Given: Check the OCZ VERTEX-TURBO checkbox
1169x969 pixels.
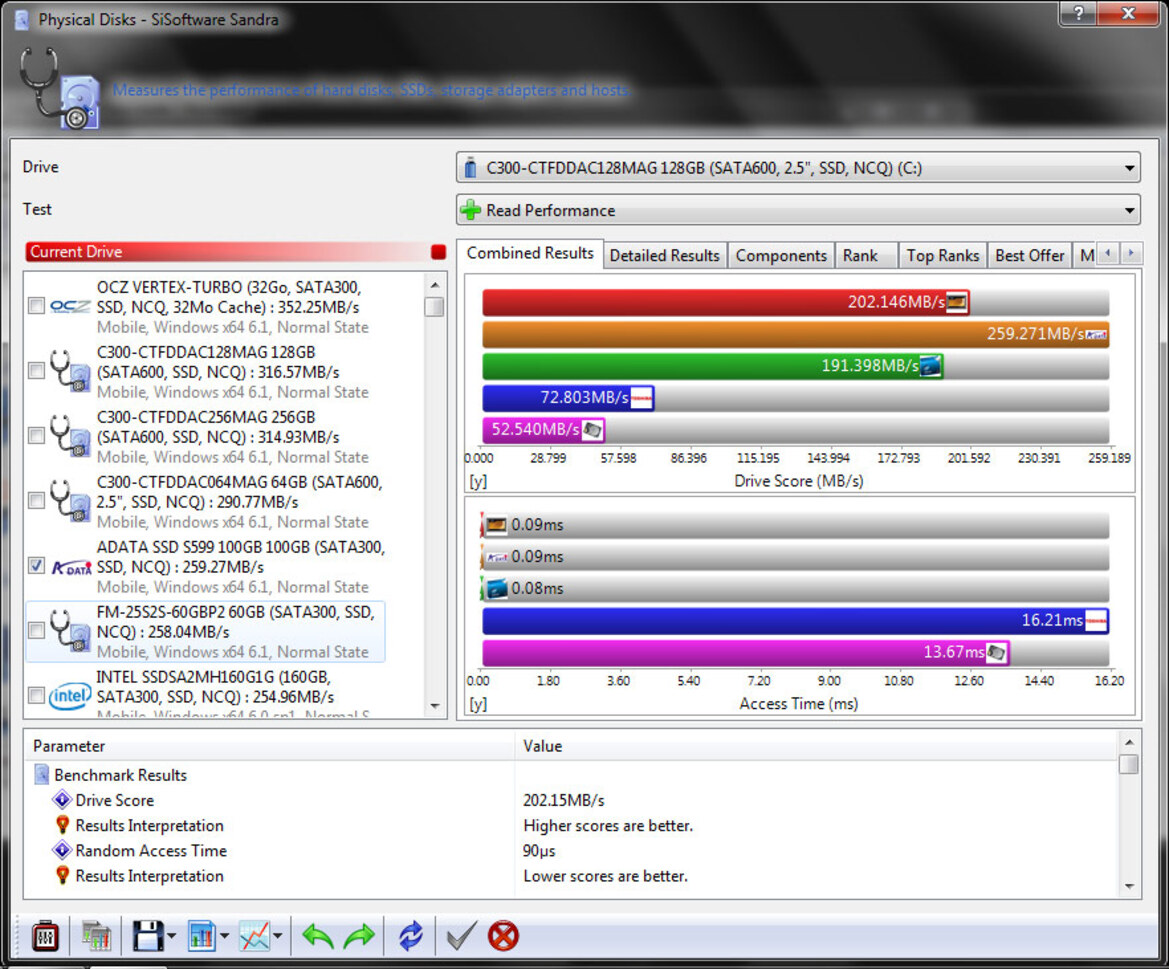Looking at the screenshot, I should (36, 306).
